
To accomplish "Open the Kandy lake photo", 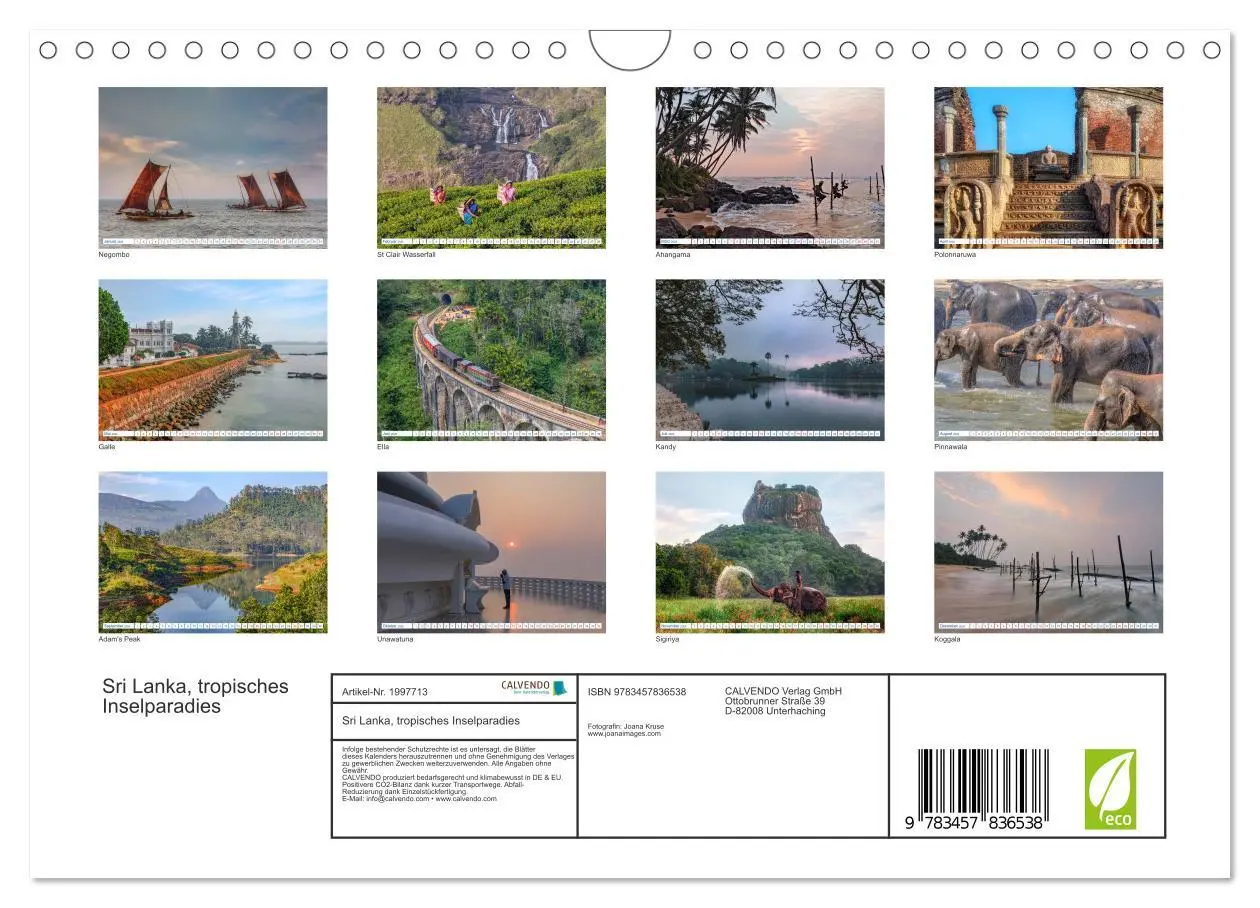I will [x=770, y=360].
